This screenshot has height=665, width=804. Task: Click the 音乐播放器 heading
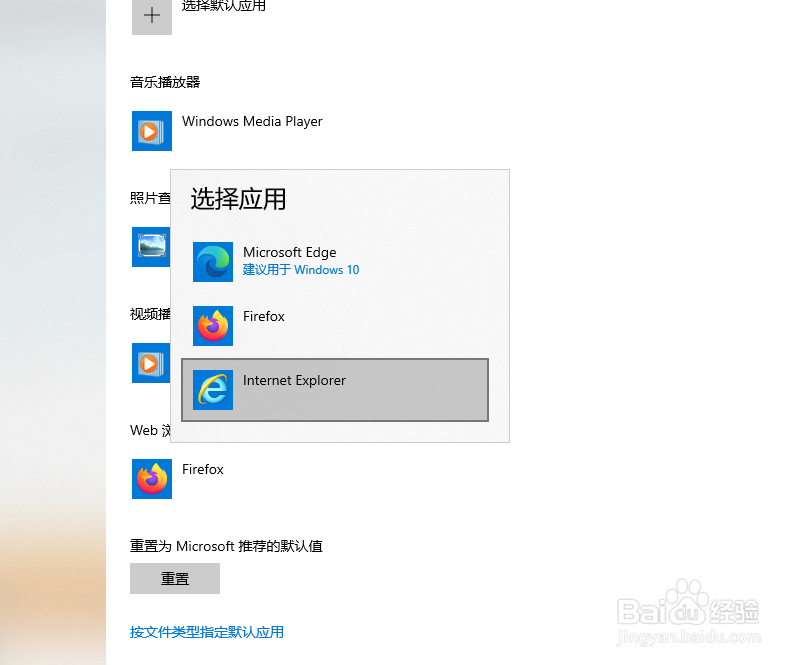(x=165, y=82)
